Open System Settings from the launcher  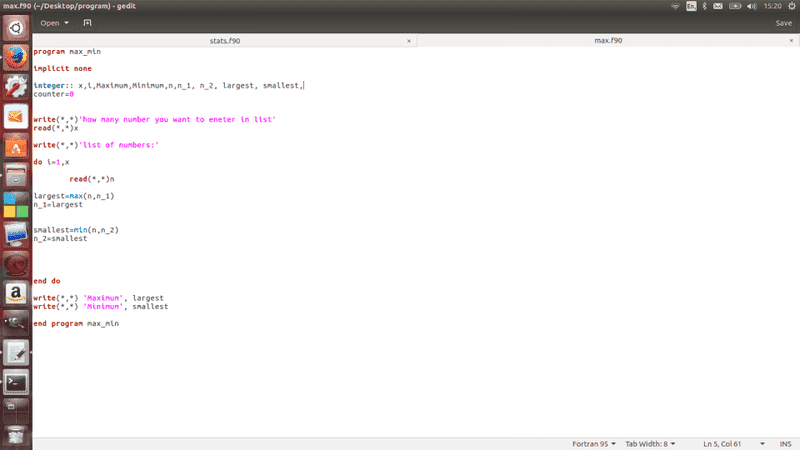coord(16,88)
